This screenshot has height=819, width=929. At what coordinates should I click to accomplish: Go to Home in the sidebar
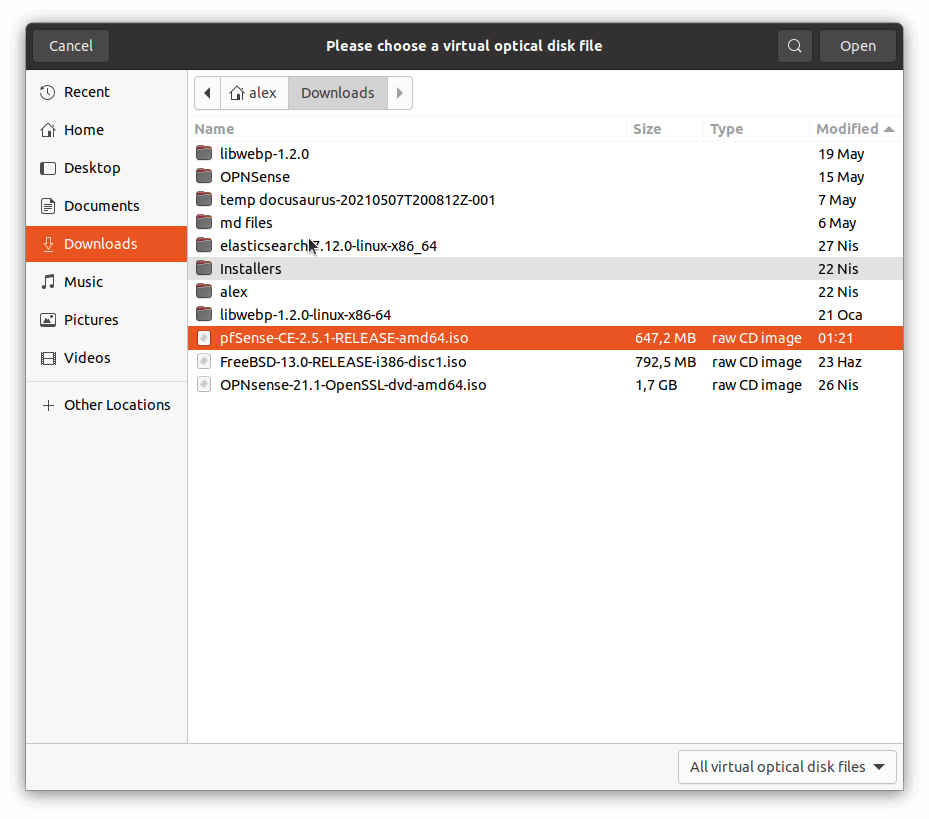click(x=84, y=130)
